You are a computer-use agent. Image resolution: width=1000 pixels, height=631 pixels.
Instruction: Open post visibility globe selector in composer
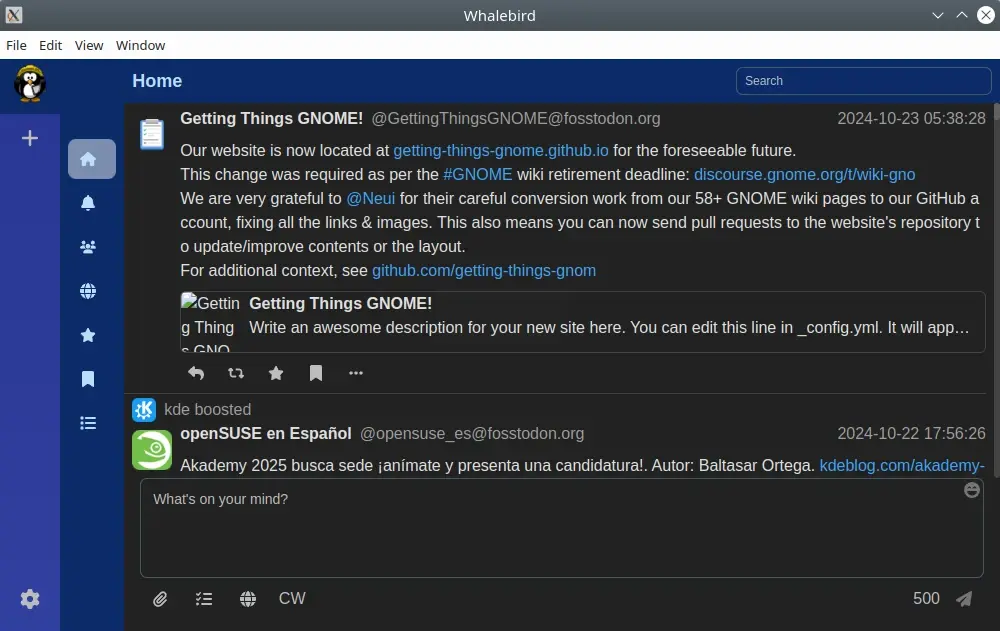tap(248, 599)
